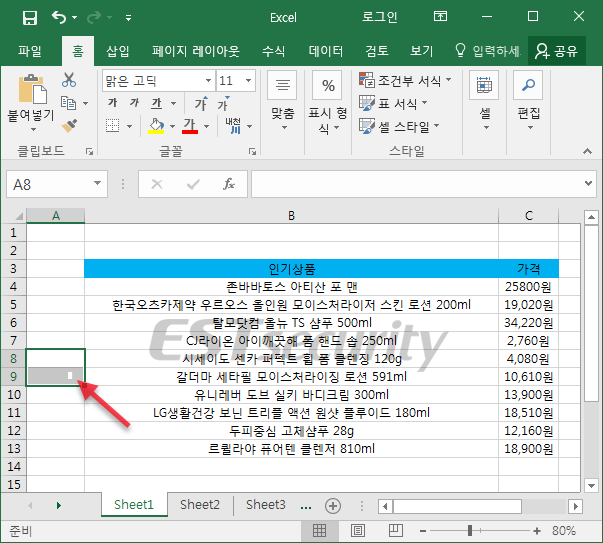The image size is (603, 543).
Task: Click the 공유 share button
Action: coord(556,51)
